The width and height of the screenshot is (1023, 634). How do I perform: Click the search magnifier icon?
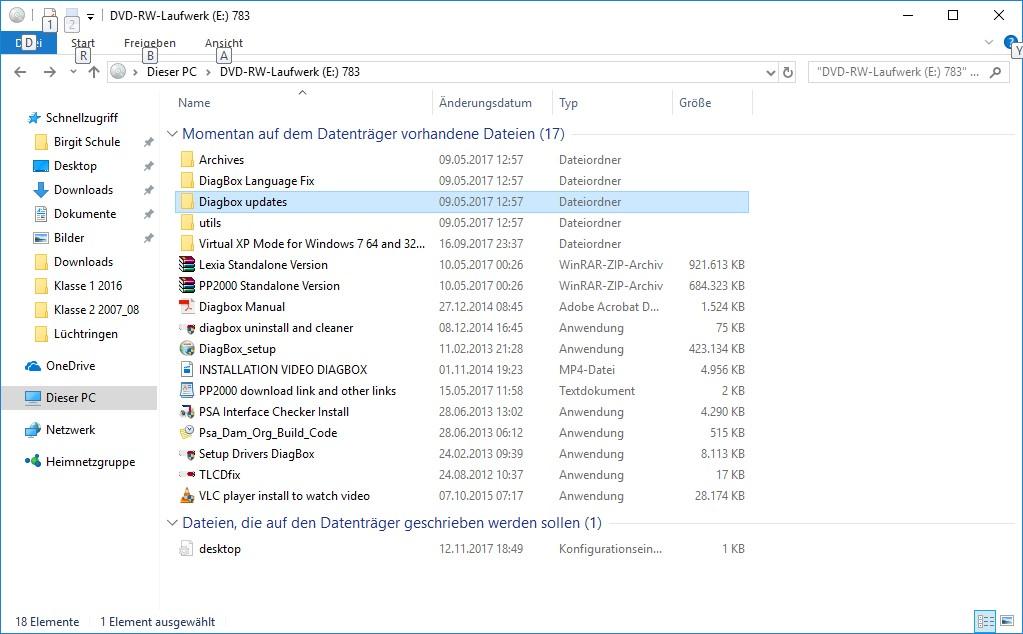pyautogui.click(x=995, y=72)
